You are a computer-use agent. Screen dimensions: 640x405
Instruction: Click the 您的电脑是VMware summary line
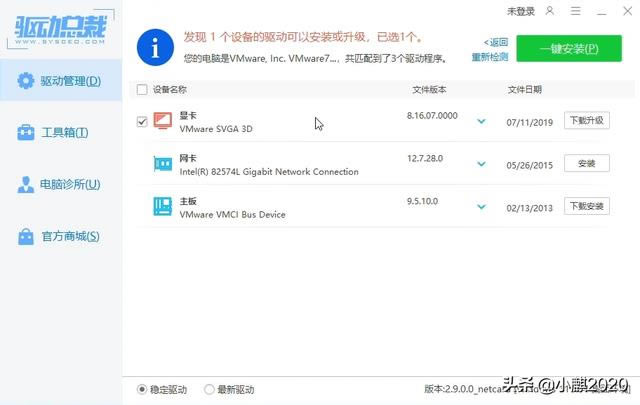click(x=315, y=58)
